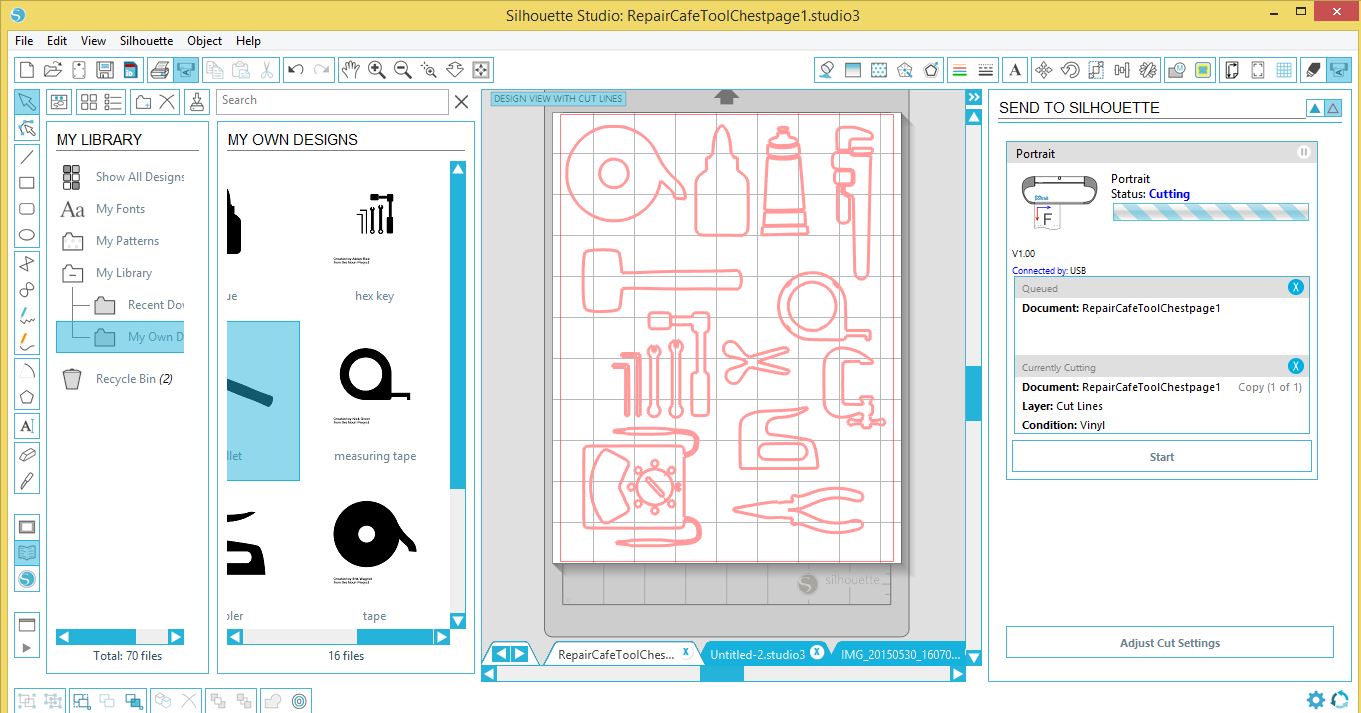Viewport: 1361px width, 713px height.
Task: Pick the Draw an Ellipse tool
Action: pos(27,236)
